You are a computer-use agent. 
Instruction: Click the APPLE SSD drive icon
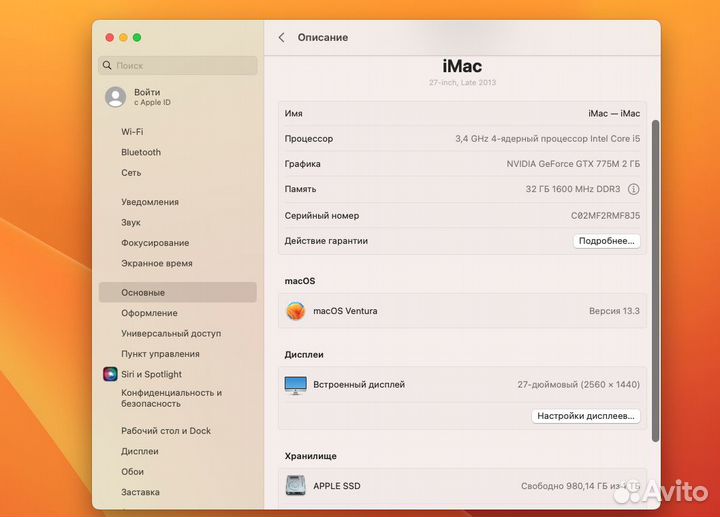pos(295,486)
